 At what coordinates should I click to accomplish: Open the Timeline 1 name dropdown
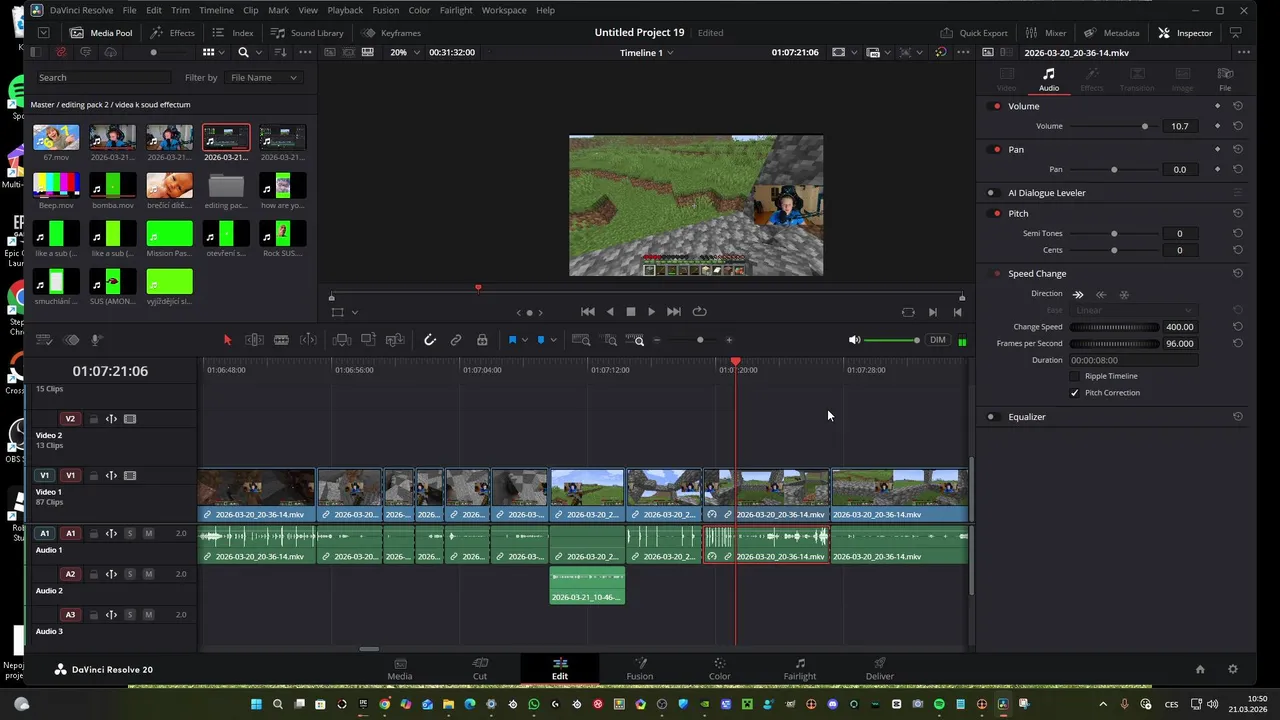[646, 52]
